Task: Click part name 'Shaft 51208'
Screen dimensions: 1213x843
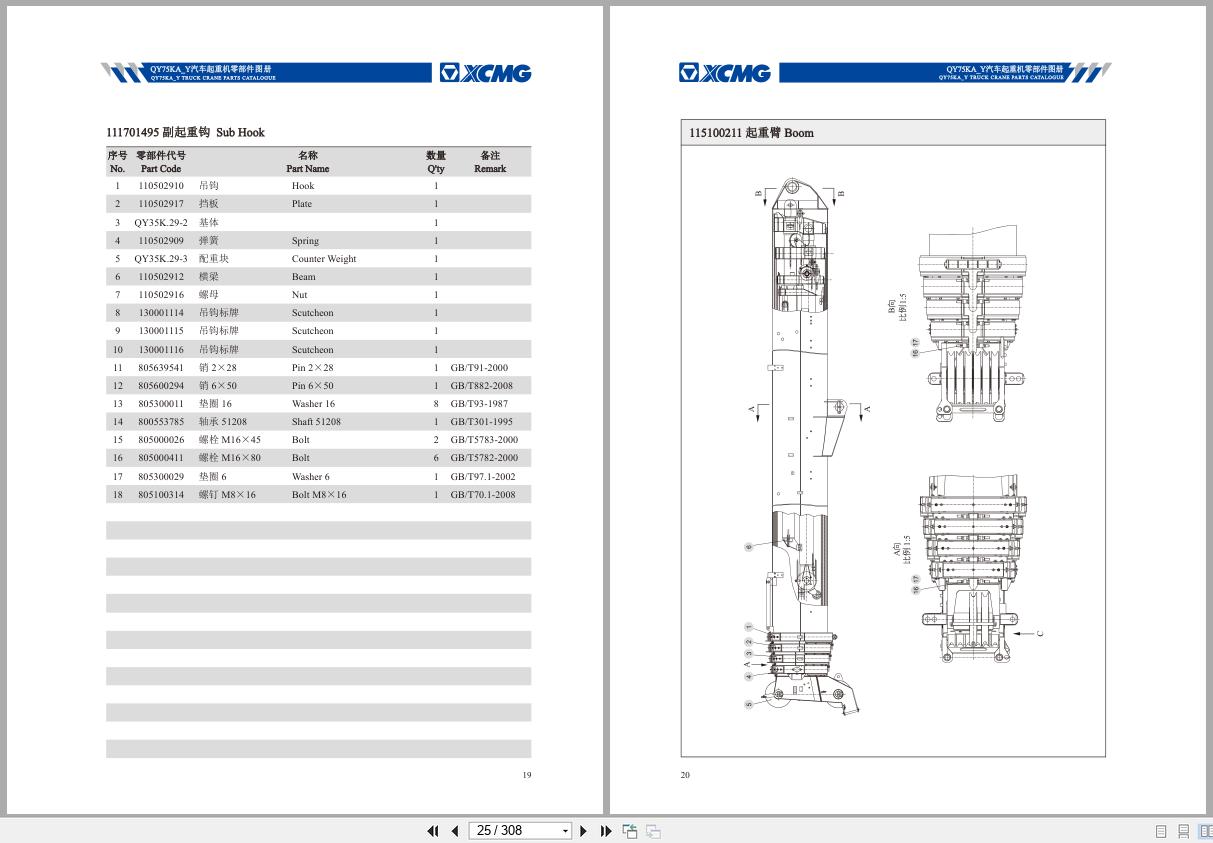Action: tap(316, 422)
